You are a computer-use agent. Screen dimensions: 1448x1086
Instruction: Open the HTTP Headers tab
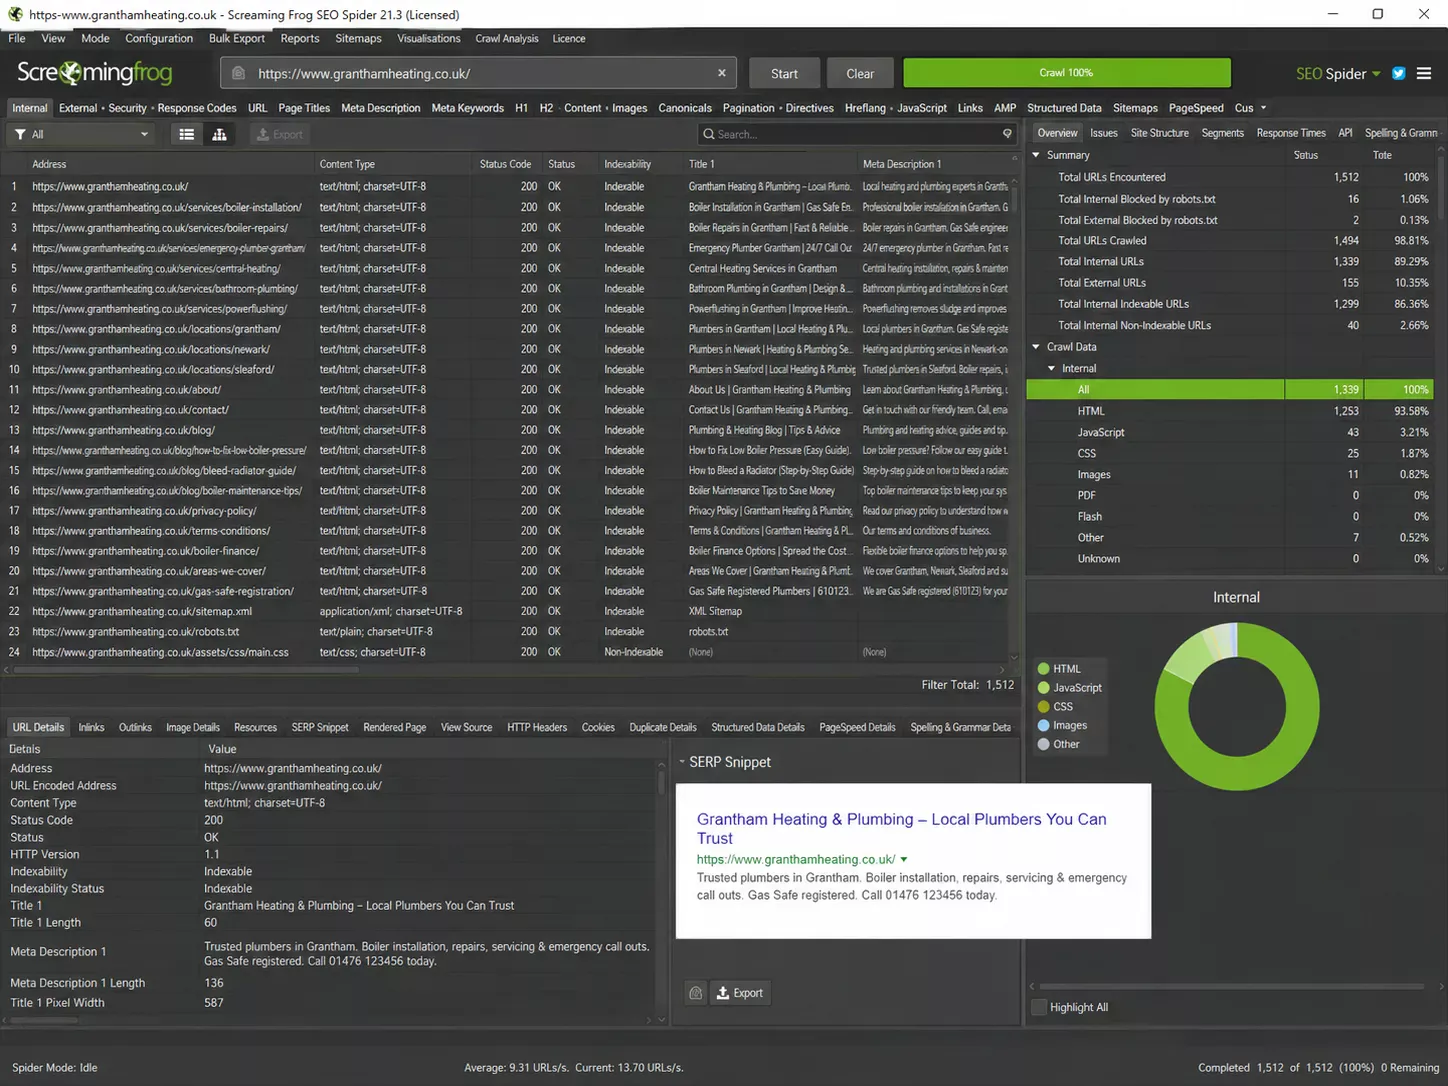[537, 727]
